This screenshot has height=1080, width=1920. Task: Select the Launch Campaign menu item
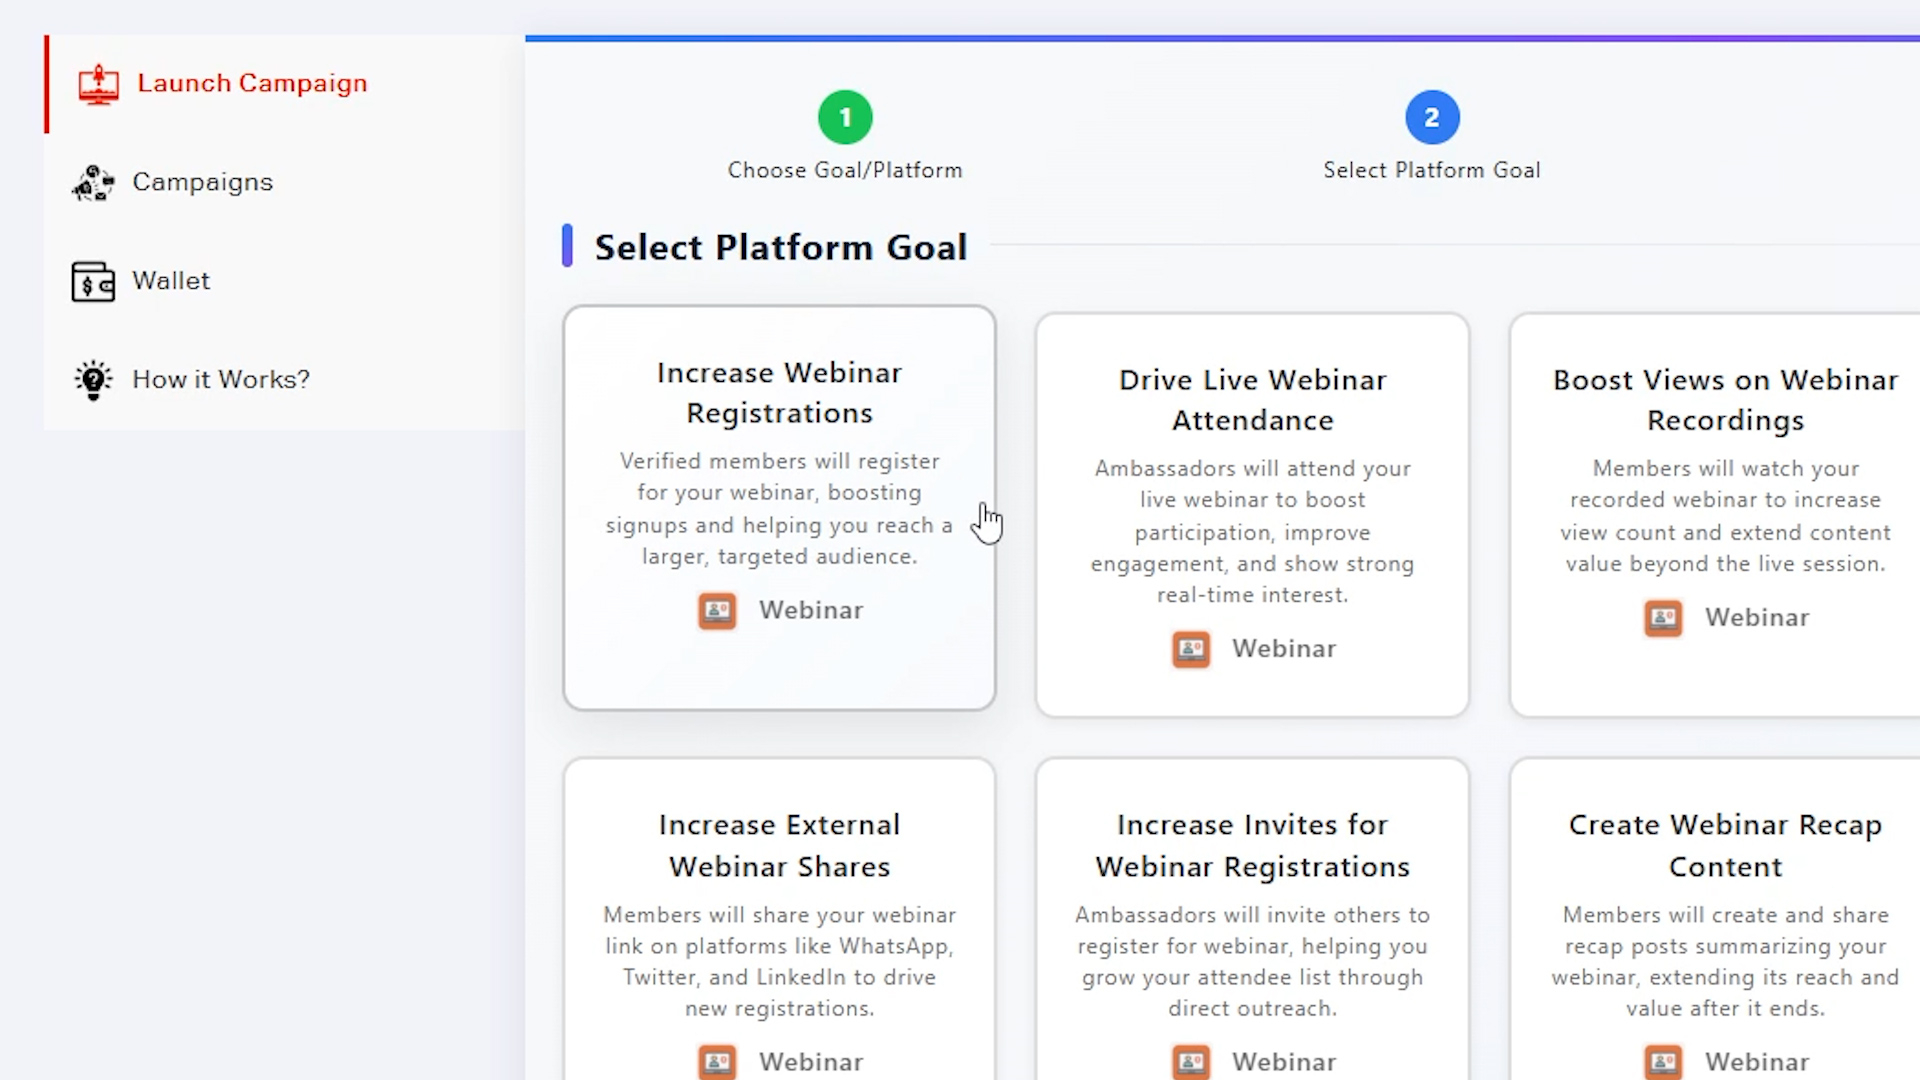(252, 84)
